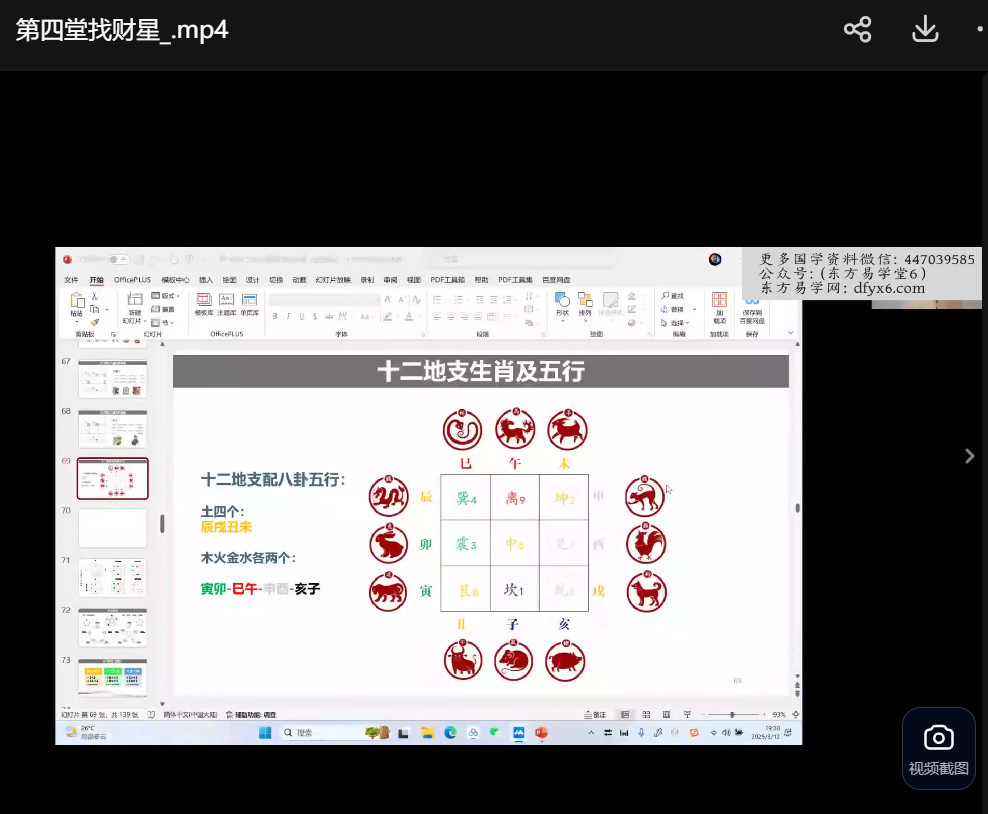Click the Arrange (排列) icon
Viewport: 988px width, 814px height.
click(x=585, y=303)
